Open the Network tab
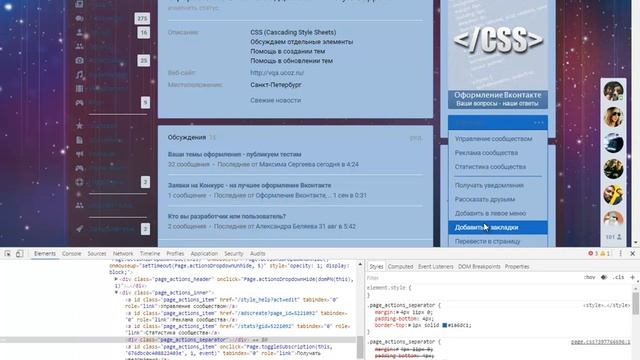640x360 pixels. (123, 253)
